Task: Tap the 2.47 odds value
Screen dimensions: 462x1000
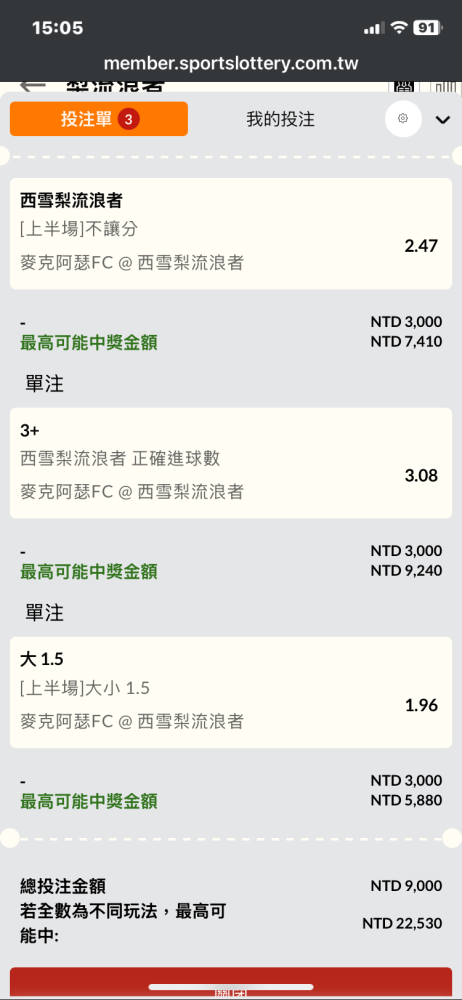Action: pyautogui.click(x=421, y=246)
